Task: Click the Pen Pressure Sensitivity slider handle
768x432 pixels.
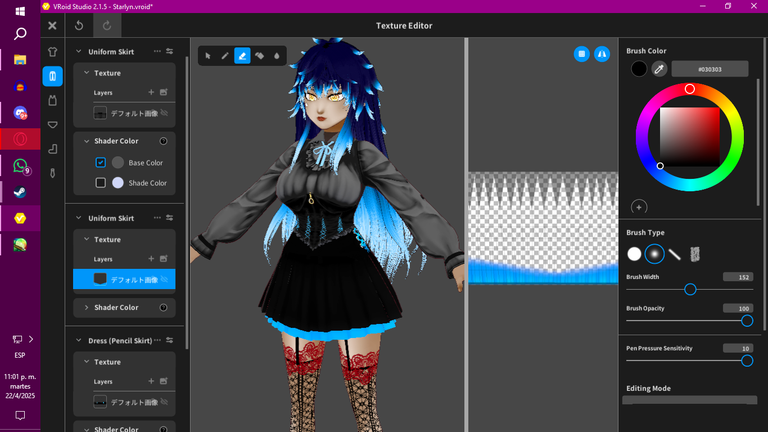Action: pyautogui.click(x=746, y=361)
